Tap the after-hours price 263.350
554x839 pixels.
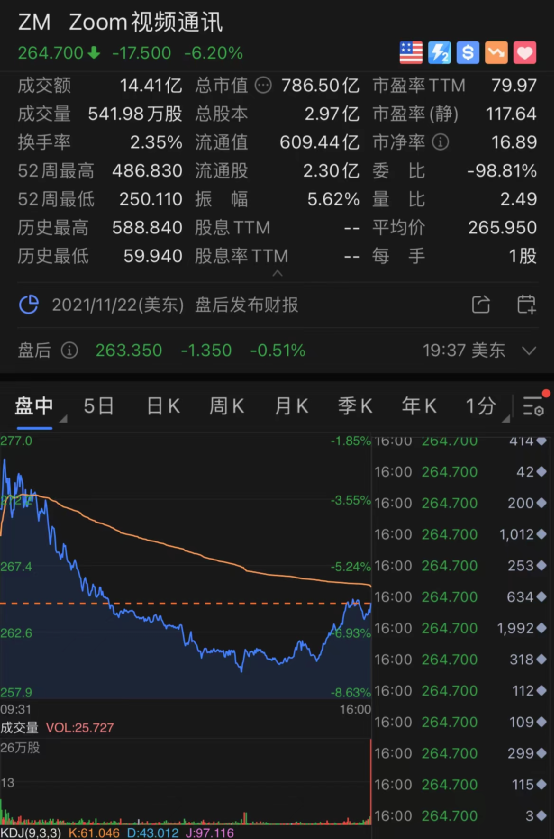point(128,350)
